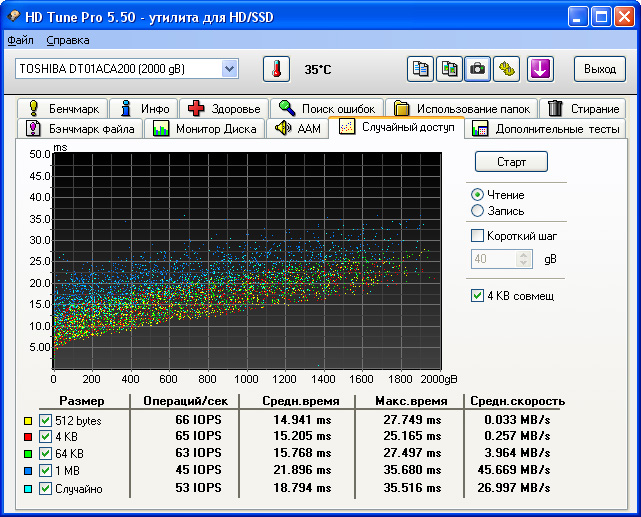
Task: Open the Здоровье tab with red cross
Action: 224,108
